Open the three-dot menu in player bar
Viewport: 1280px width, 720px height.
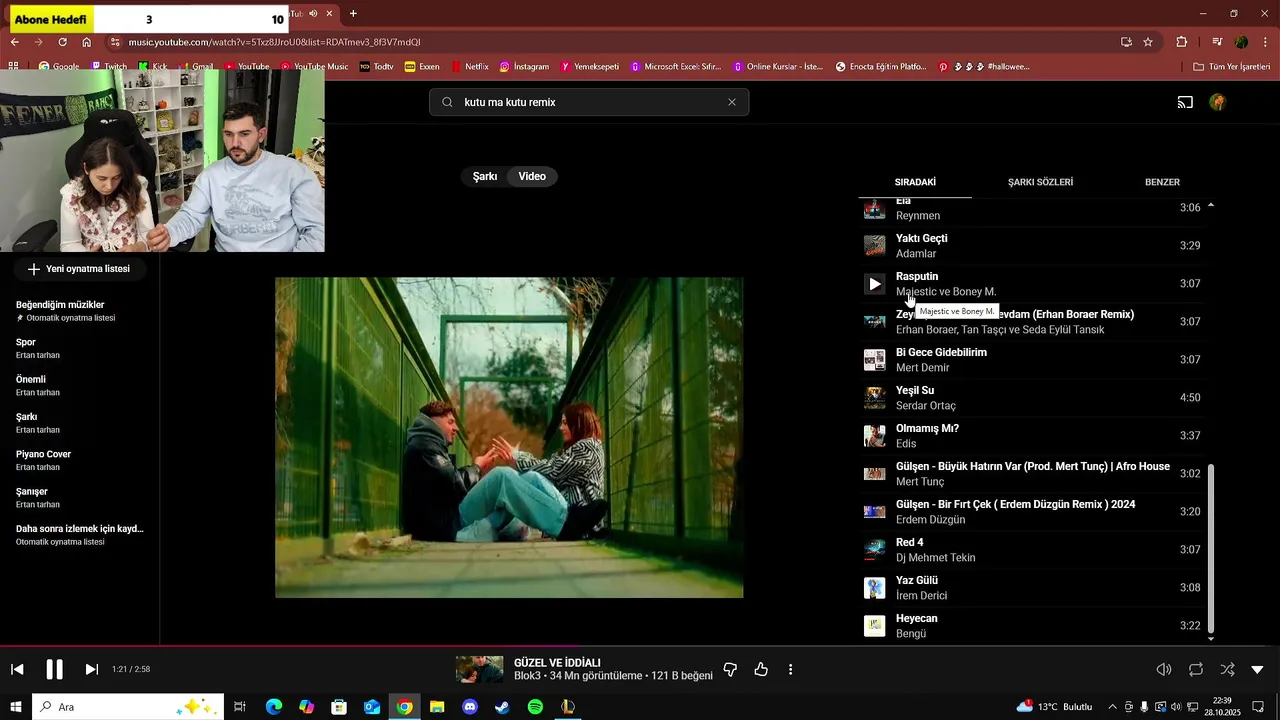tap(791, 669)
